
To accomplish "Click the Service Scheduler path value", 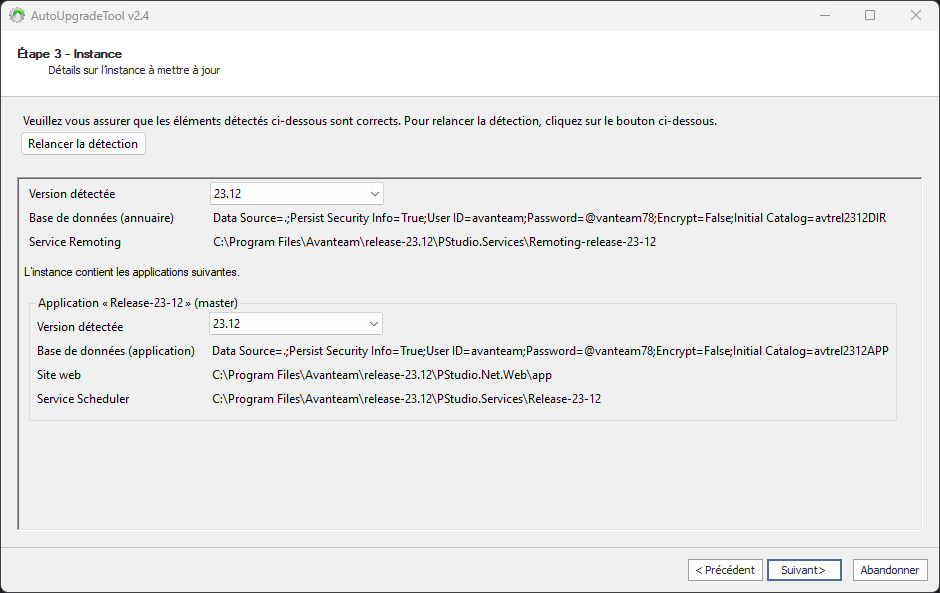I will pyautogui.click(x=406, y=399).
